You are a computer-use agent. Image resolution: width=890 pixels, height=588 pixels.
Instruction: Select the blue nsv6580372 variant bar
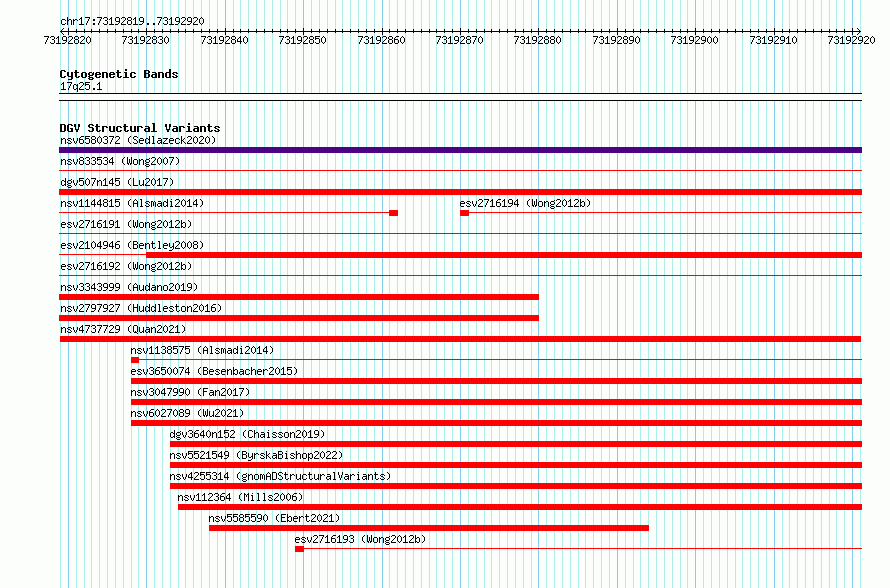tap(460, 150)
